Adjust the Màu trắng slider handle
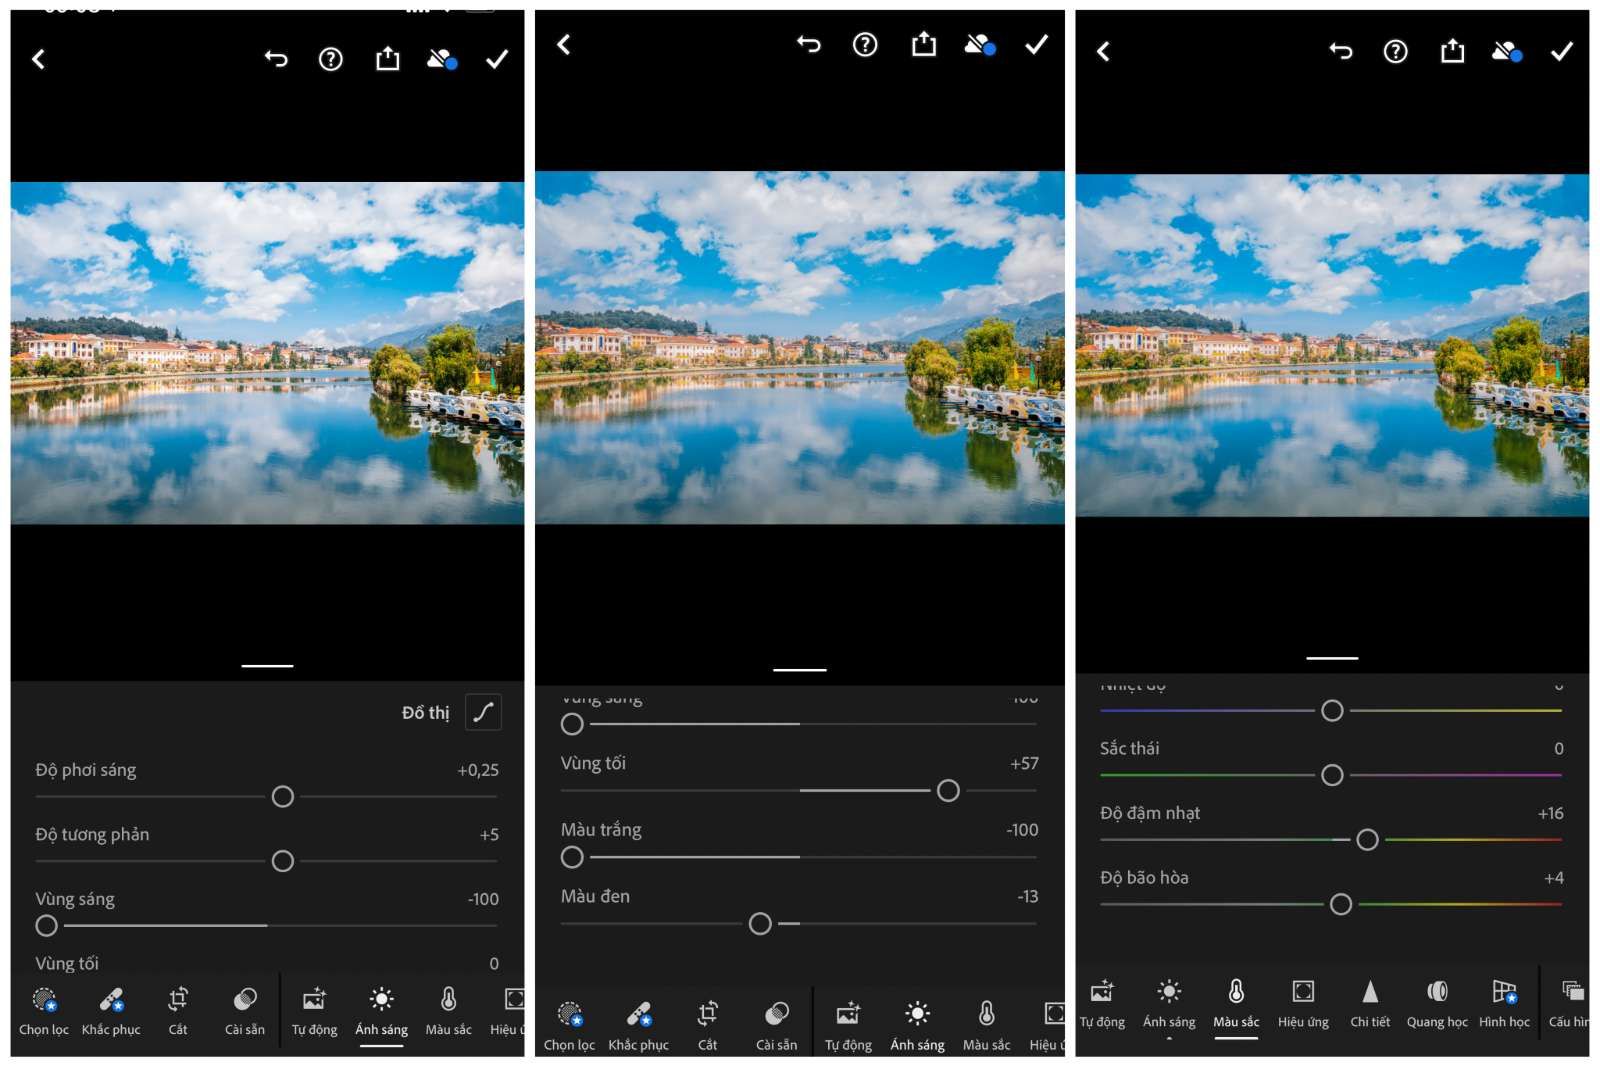The width and height of the screenshot is (1600, 1066). tap(572, 857)
